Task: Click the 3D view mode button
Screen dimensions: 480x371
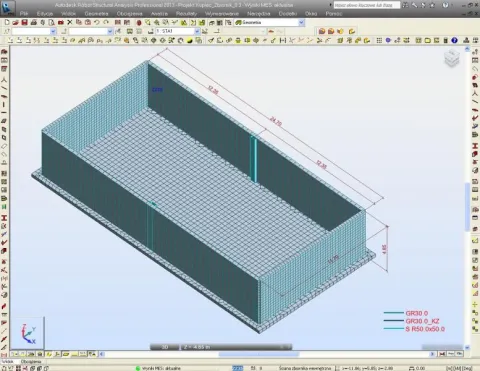Action: point(165,347)
